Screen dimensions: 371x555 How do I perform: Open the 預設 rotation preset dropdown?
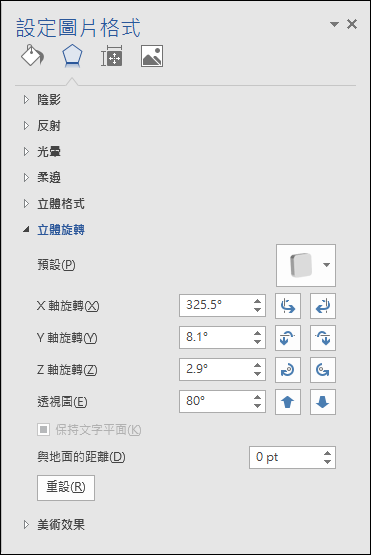pyautogui.click(x=306, y=265)
